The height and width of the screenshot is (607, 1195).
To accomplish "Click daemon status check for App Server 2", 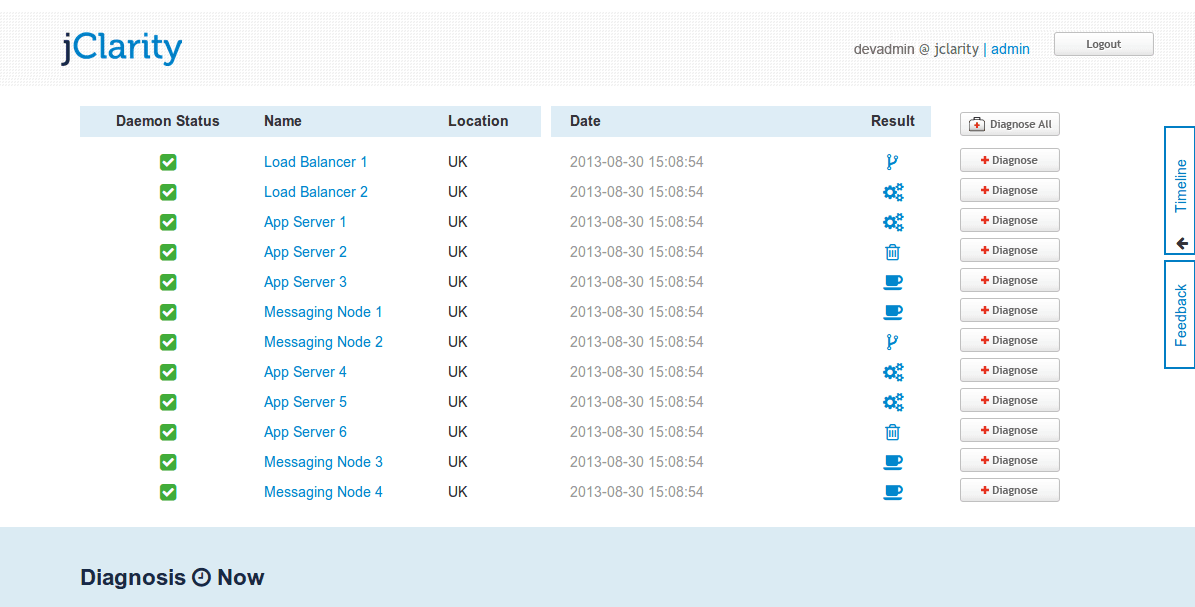I will coord(168,252).
